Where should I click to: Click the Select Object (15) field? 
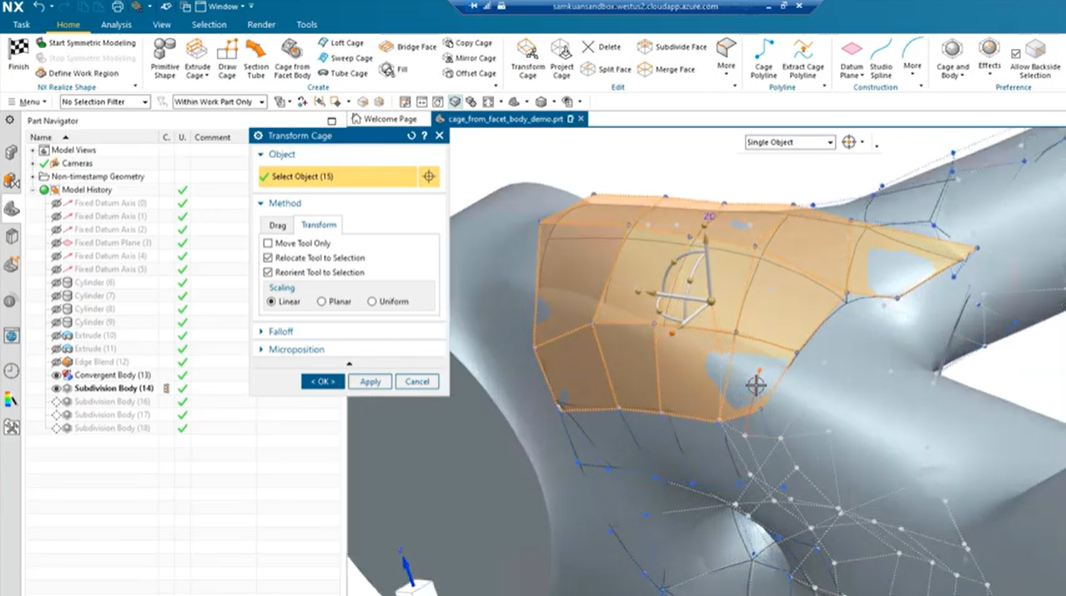tap(337, 177)
